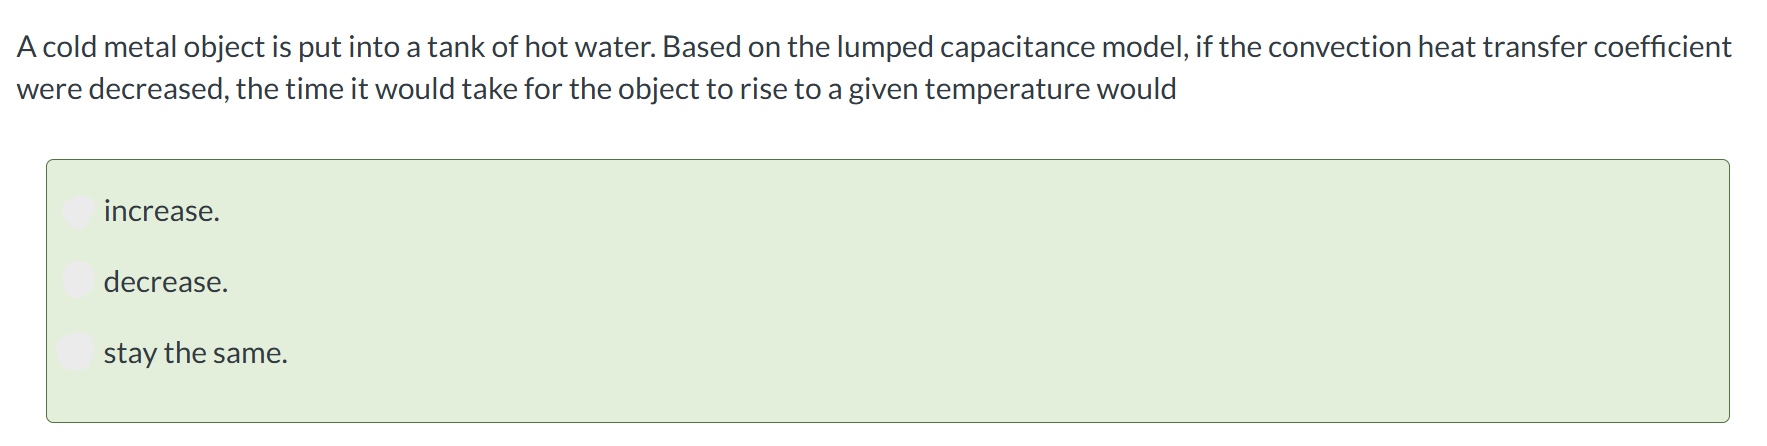Click the word "time" in second line

314,89
